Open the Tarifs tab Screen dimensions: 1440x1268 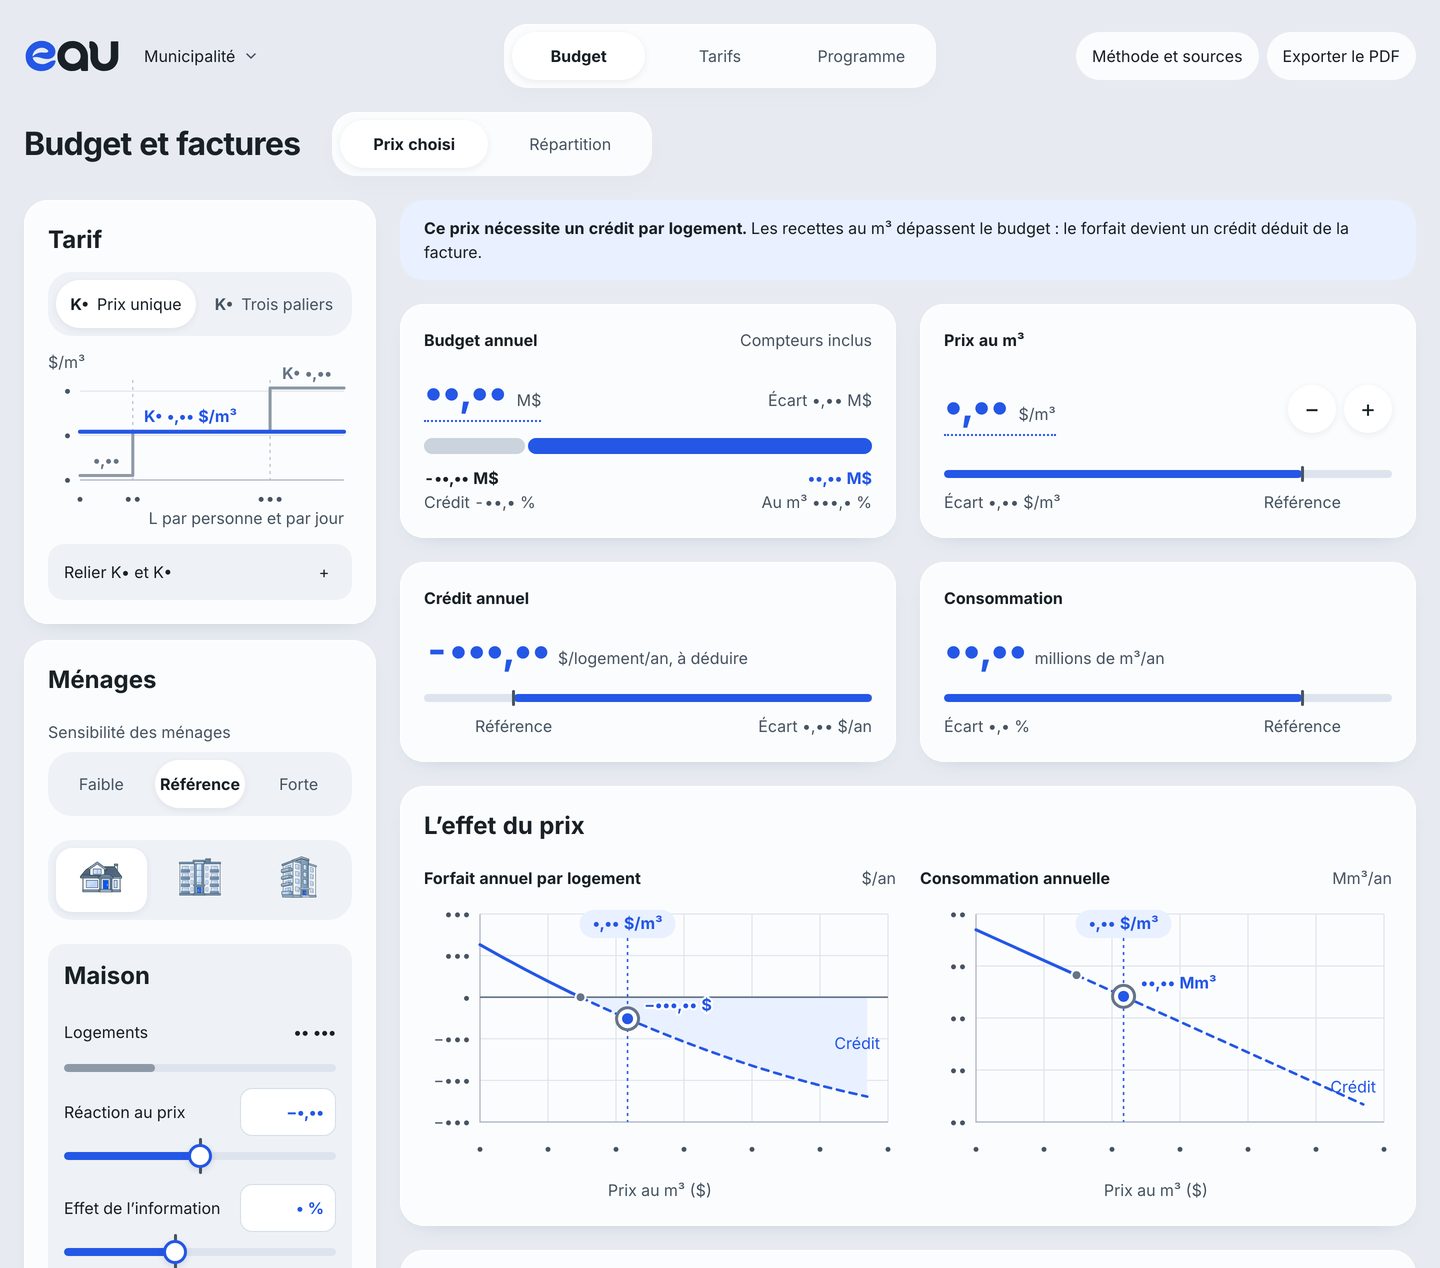(720, 56)
